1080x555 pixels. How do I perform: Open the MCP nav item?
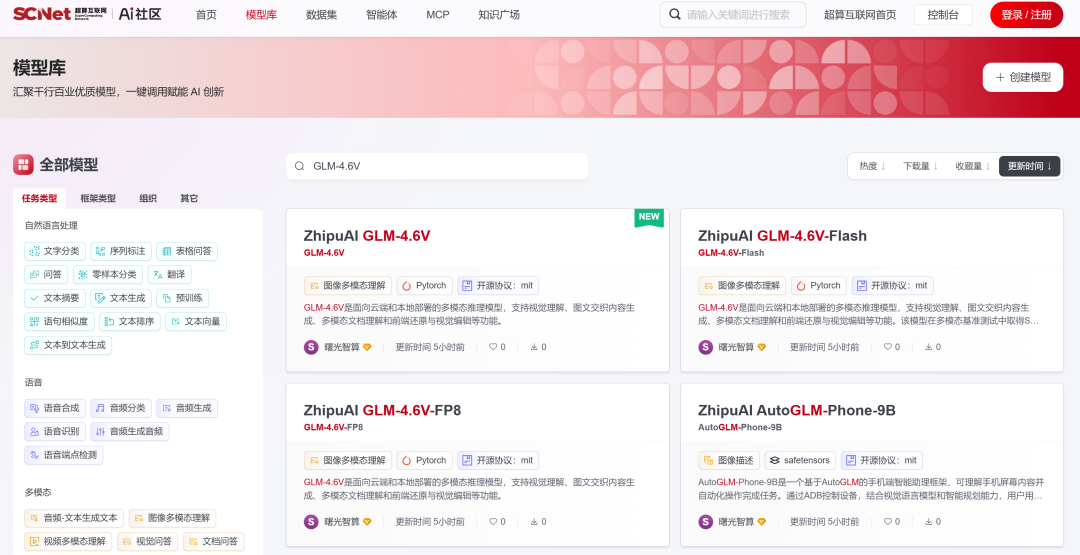[437, 14]
